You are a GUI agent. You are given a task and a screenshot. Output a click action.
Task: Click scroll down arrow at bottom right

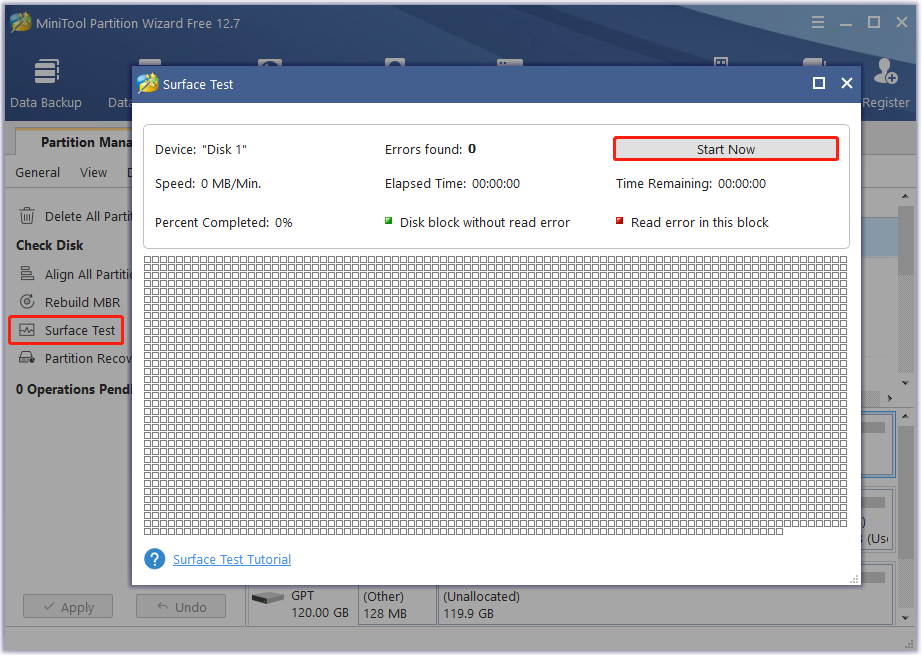906,618
